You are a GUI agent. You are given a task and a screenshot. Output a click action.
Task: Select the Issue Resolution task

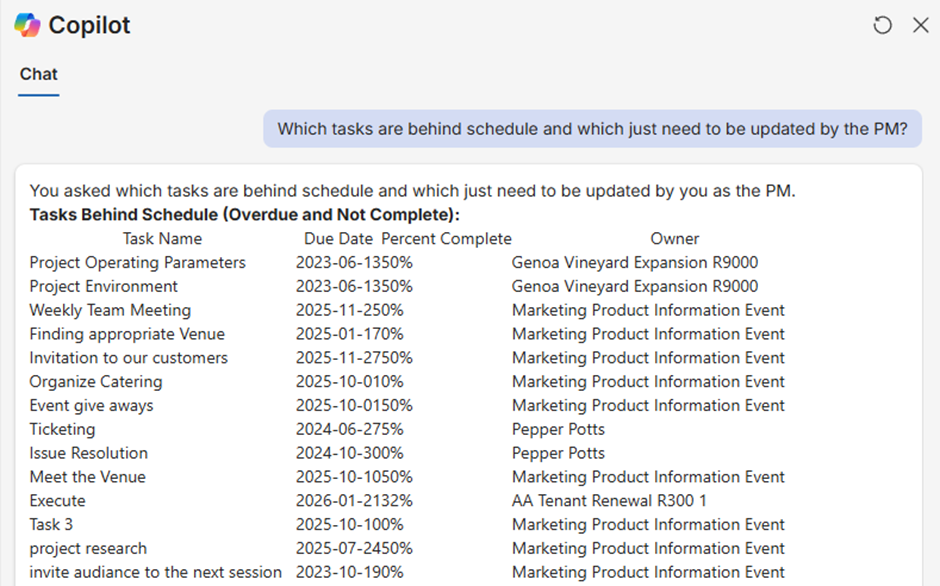(89, 453)
